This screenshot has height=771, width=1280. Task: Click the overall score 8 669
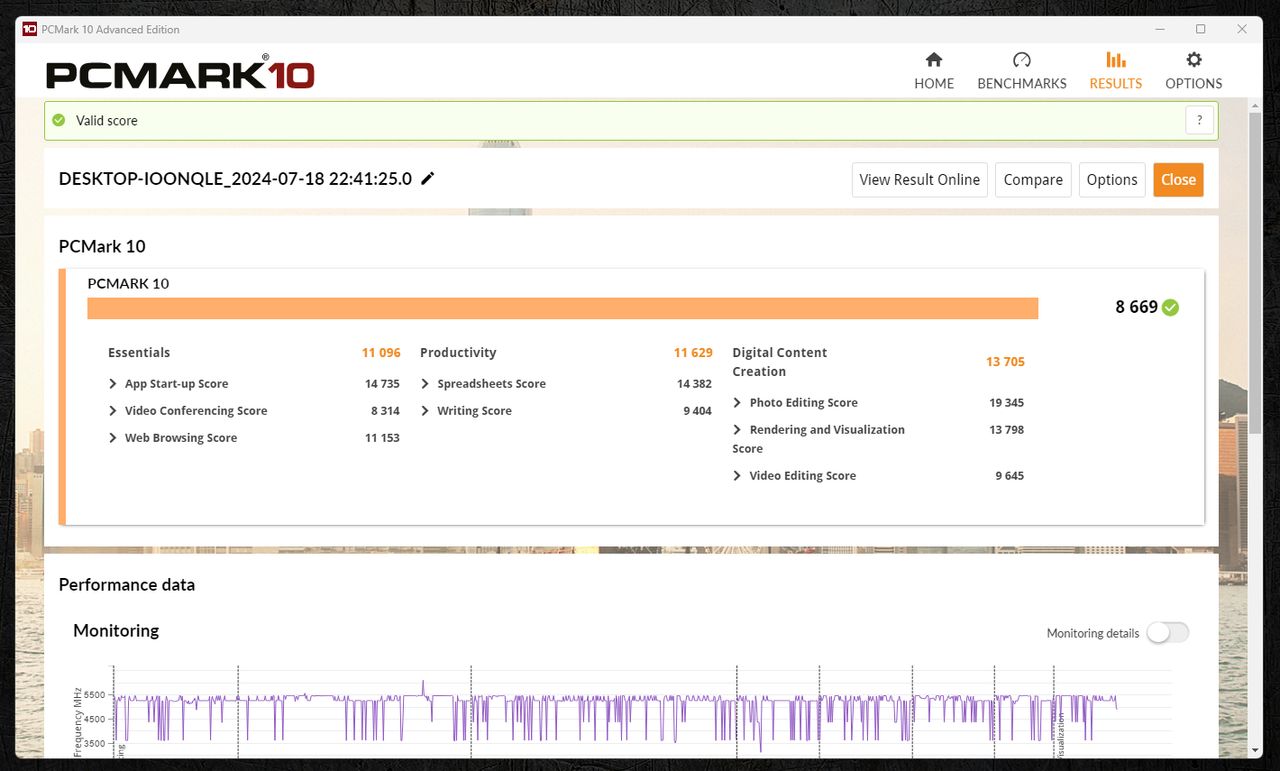click(x=1136, y=307)
